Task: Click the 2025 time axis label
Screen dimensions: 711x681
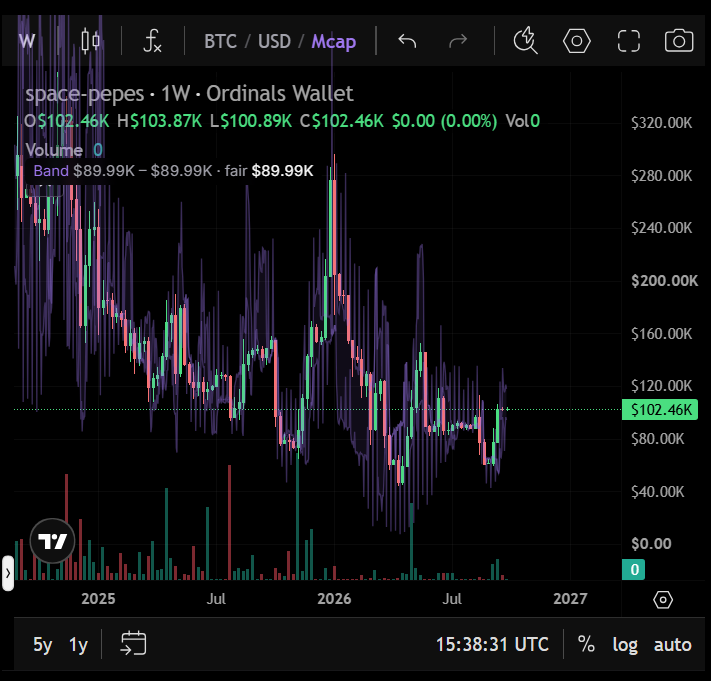Action: (x=98, y=599)
